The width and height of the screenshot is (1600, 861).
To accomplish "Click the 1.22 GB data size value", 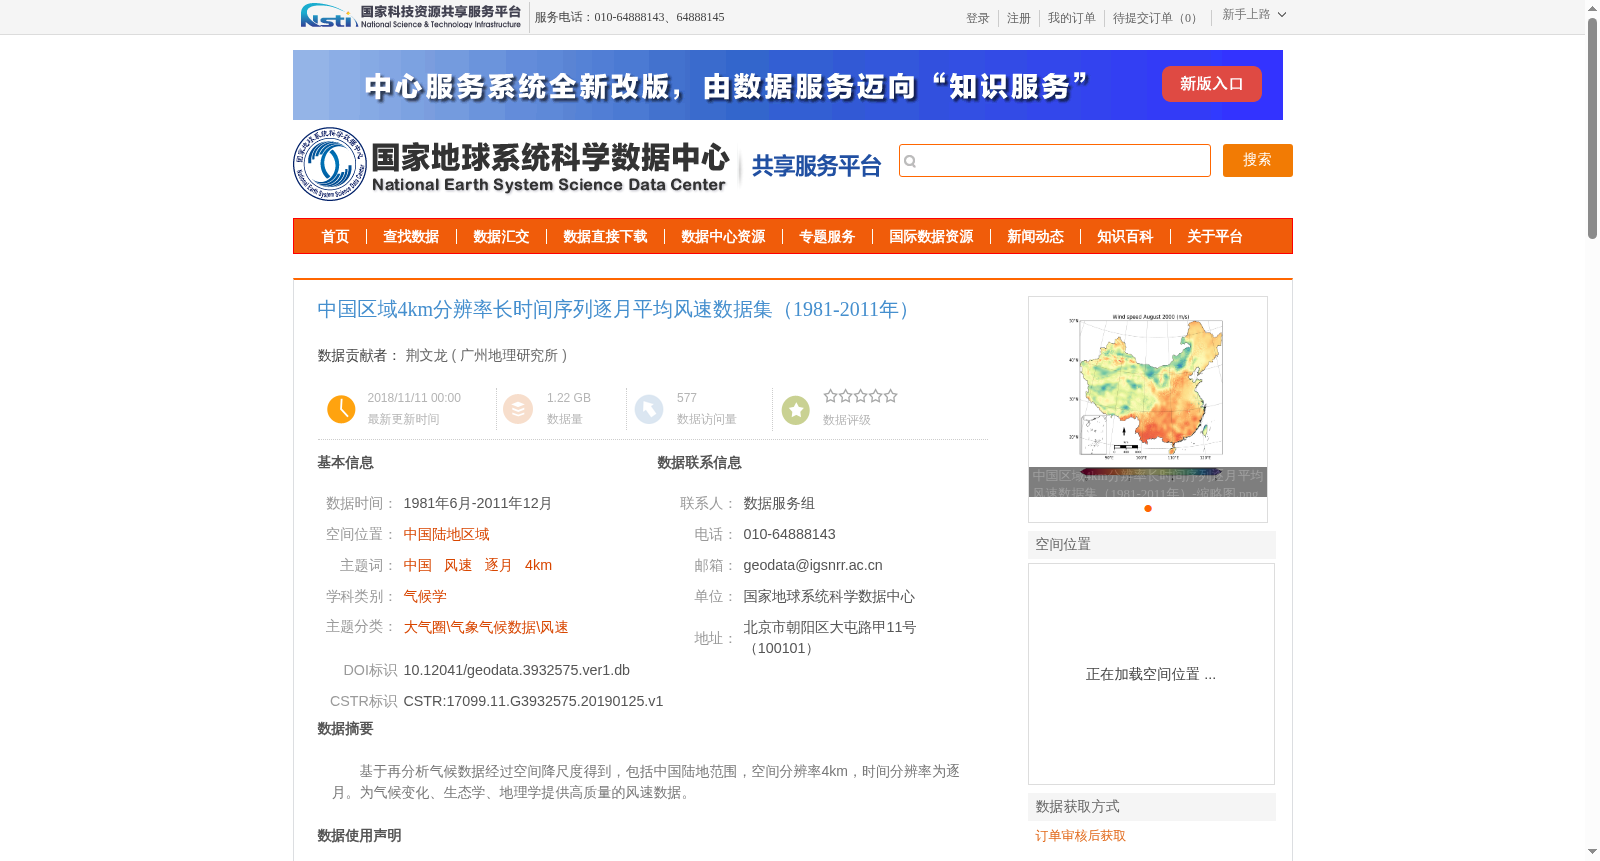I will point(569,398).
